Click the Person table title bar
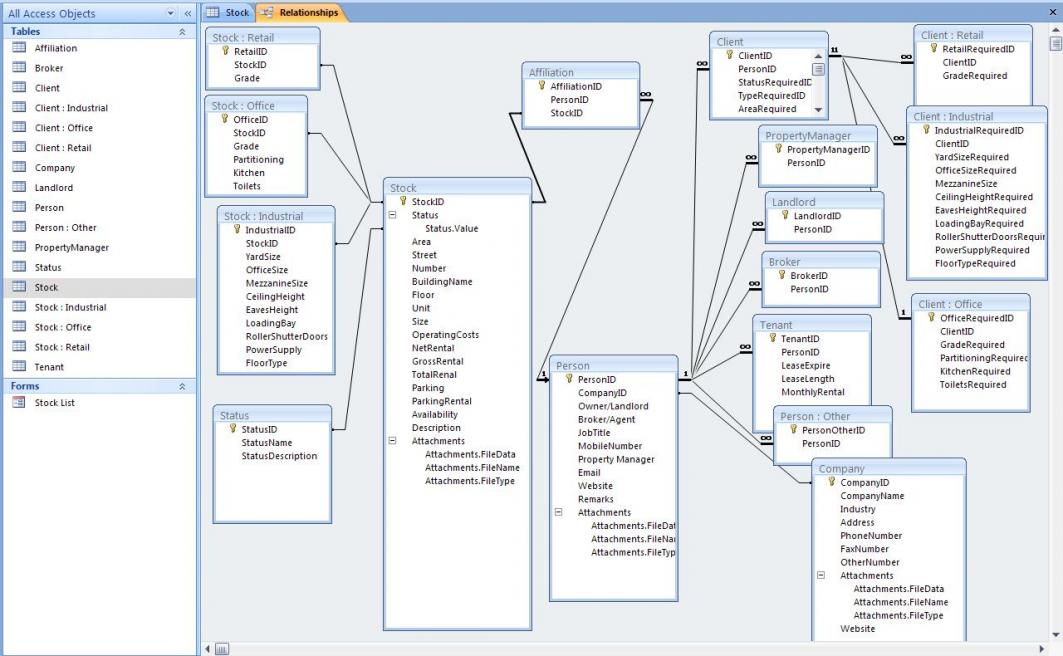Screen dimensions: 1063x656 click(x=614, y=365)
